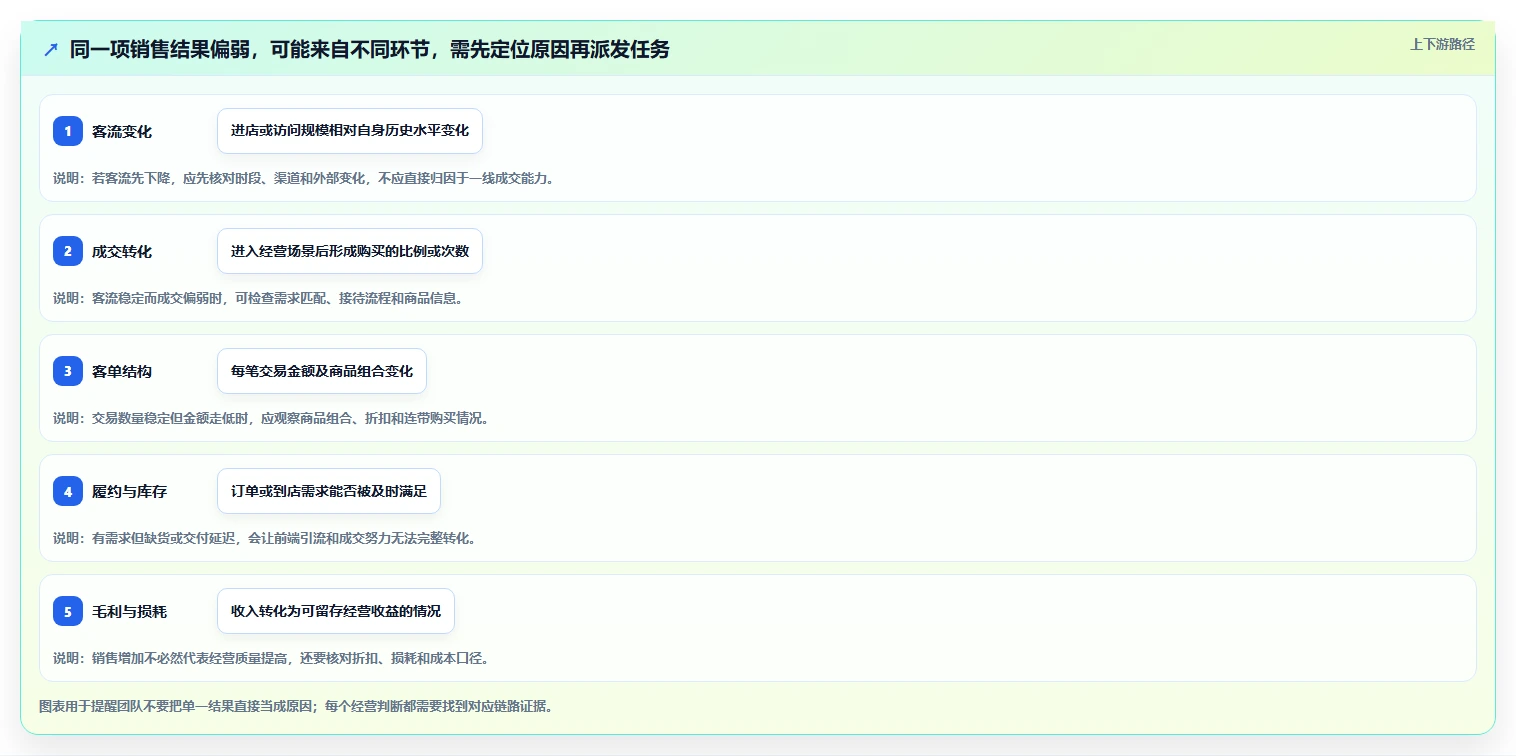Click the 每笔交易金额及商品组合变化 chip

pos(322,371)
